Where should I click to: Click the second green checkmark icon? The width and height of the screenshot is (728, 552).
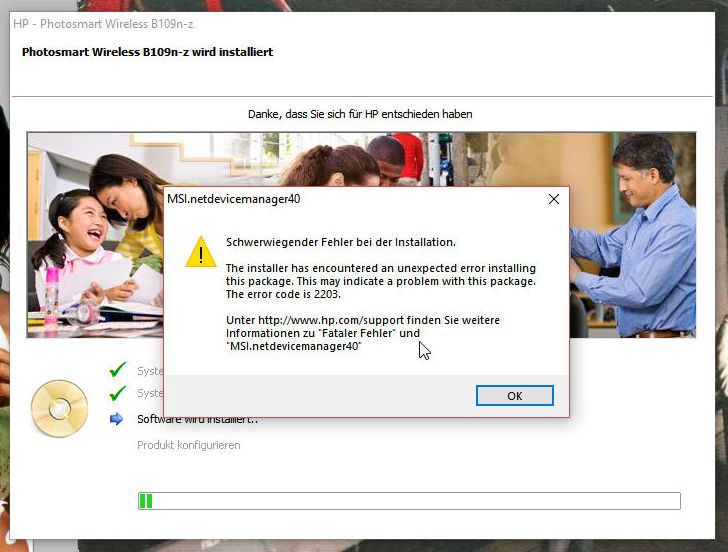coord(117,393)
